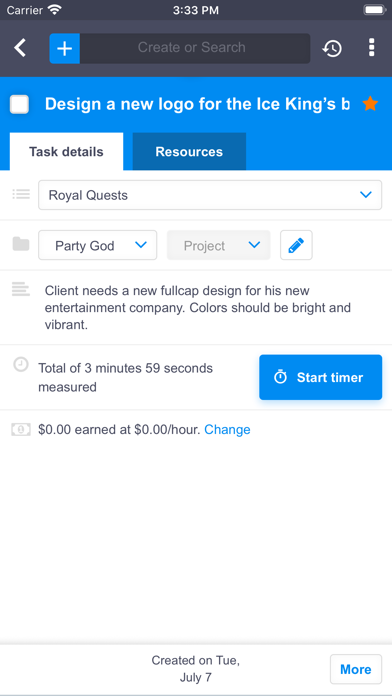
Task: Tap the folder icon beside Party God
Action: (21, 244)
